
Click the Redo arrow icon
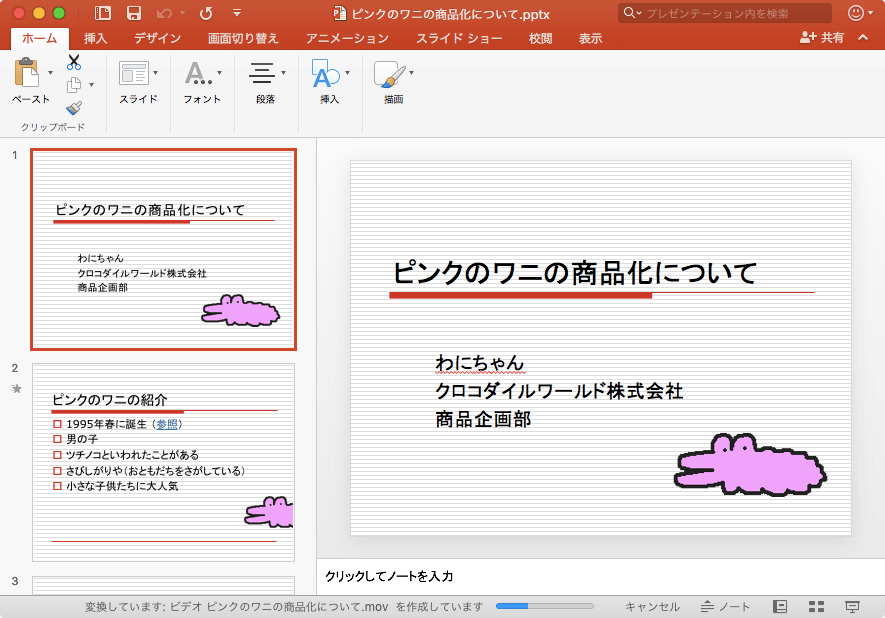click(x=206, y=13)
